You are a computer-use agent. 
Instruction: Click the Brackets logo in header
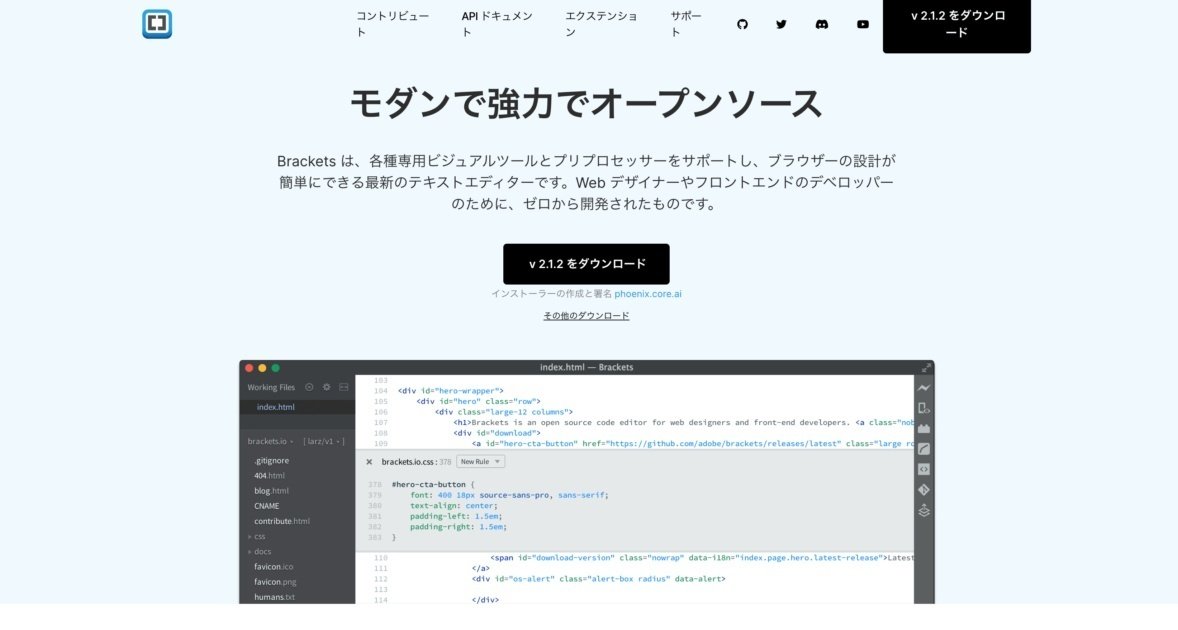(157, 24)
